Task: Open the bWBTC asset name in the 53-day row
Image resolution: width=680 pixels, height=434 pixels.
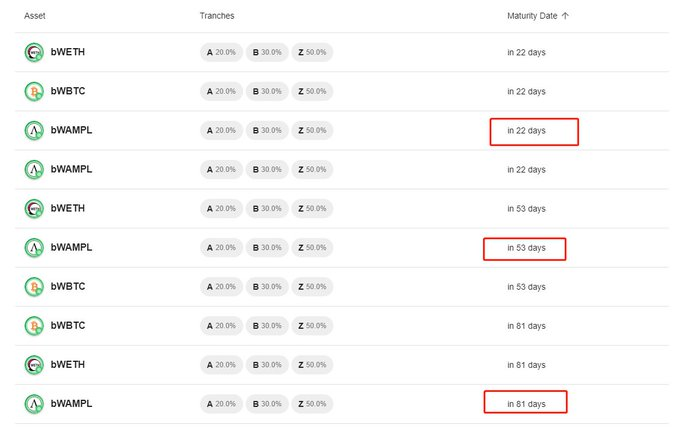Action: [68, 286]
